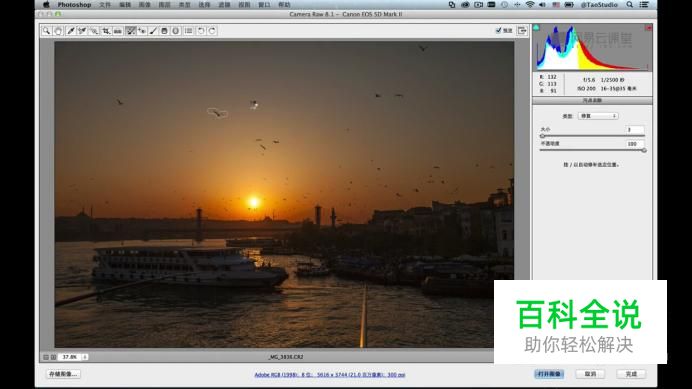Pick the White Balance eyedropper tool
Viewport: 692px width, 389px height.
pyautogui.click(x=71, y=31)
